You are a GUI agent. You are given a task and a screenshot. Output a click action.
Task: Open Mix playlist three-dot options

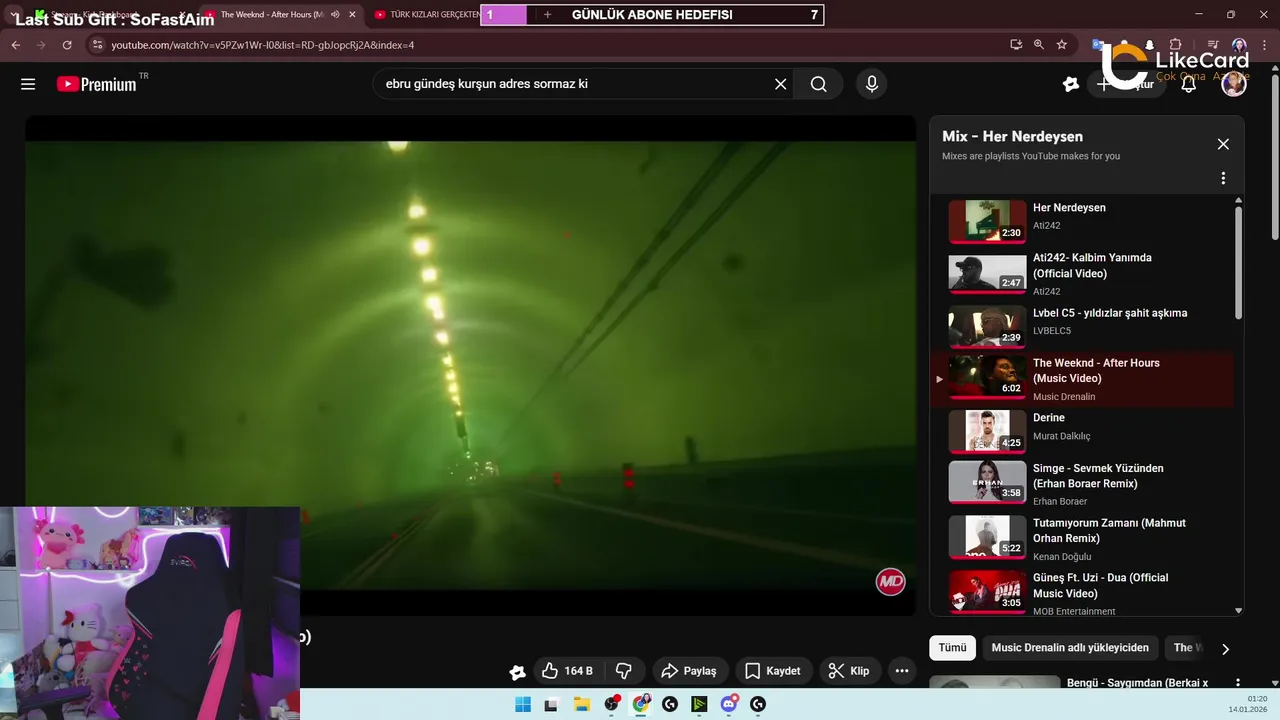pyautogui.click(x=1223, y=178)
